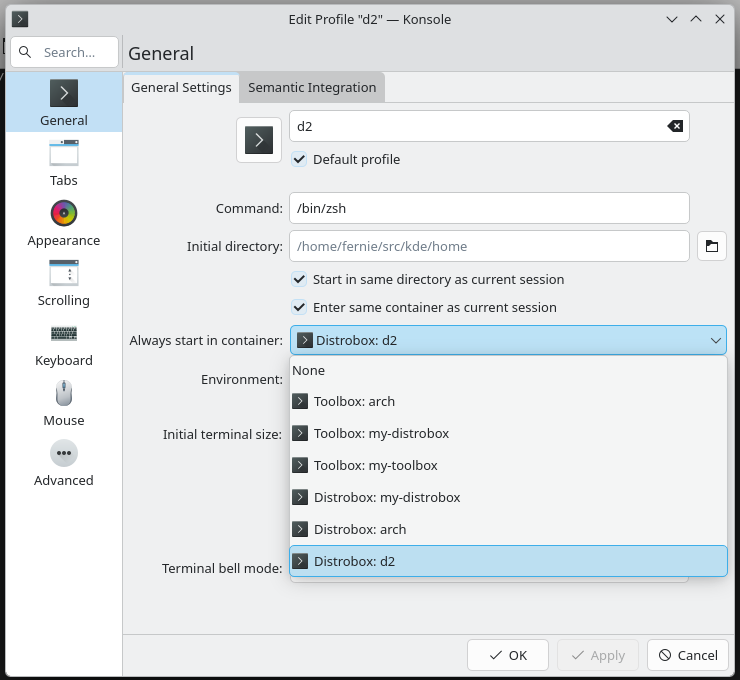Screen dimensions: 740x680
Task: Disable Enter same container as current session
Action: 299,307
